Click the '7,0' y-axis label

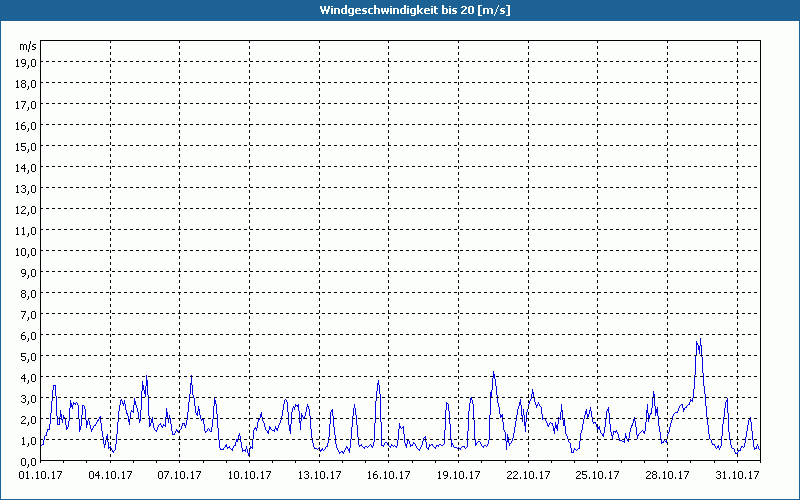(29, 315)
